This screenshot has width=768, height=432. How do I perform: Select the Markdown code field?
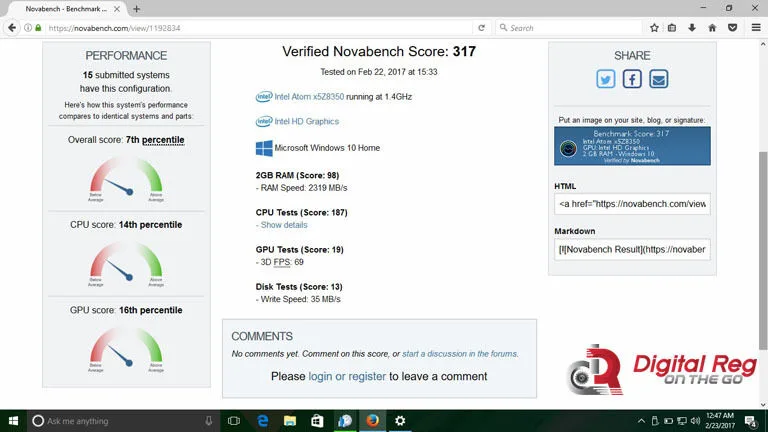(632, 249)
